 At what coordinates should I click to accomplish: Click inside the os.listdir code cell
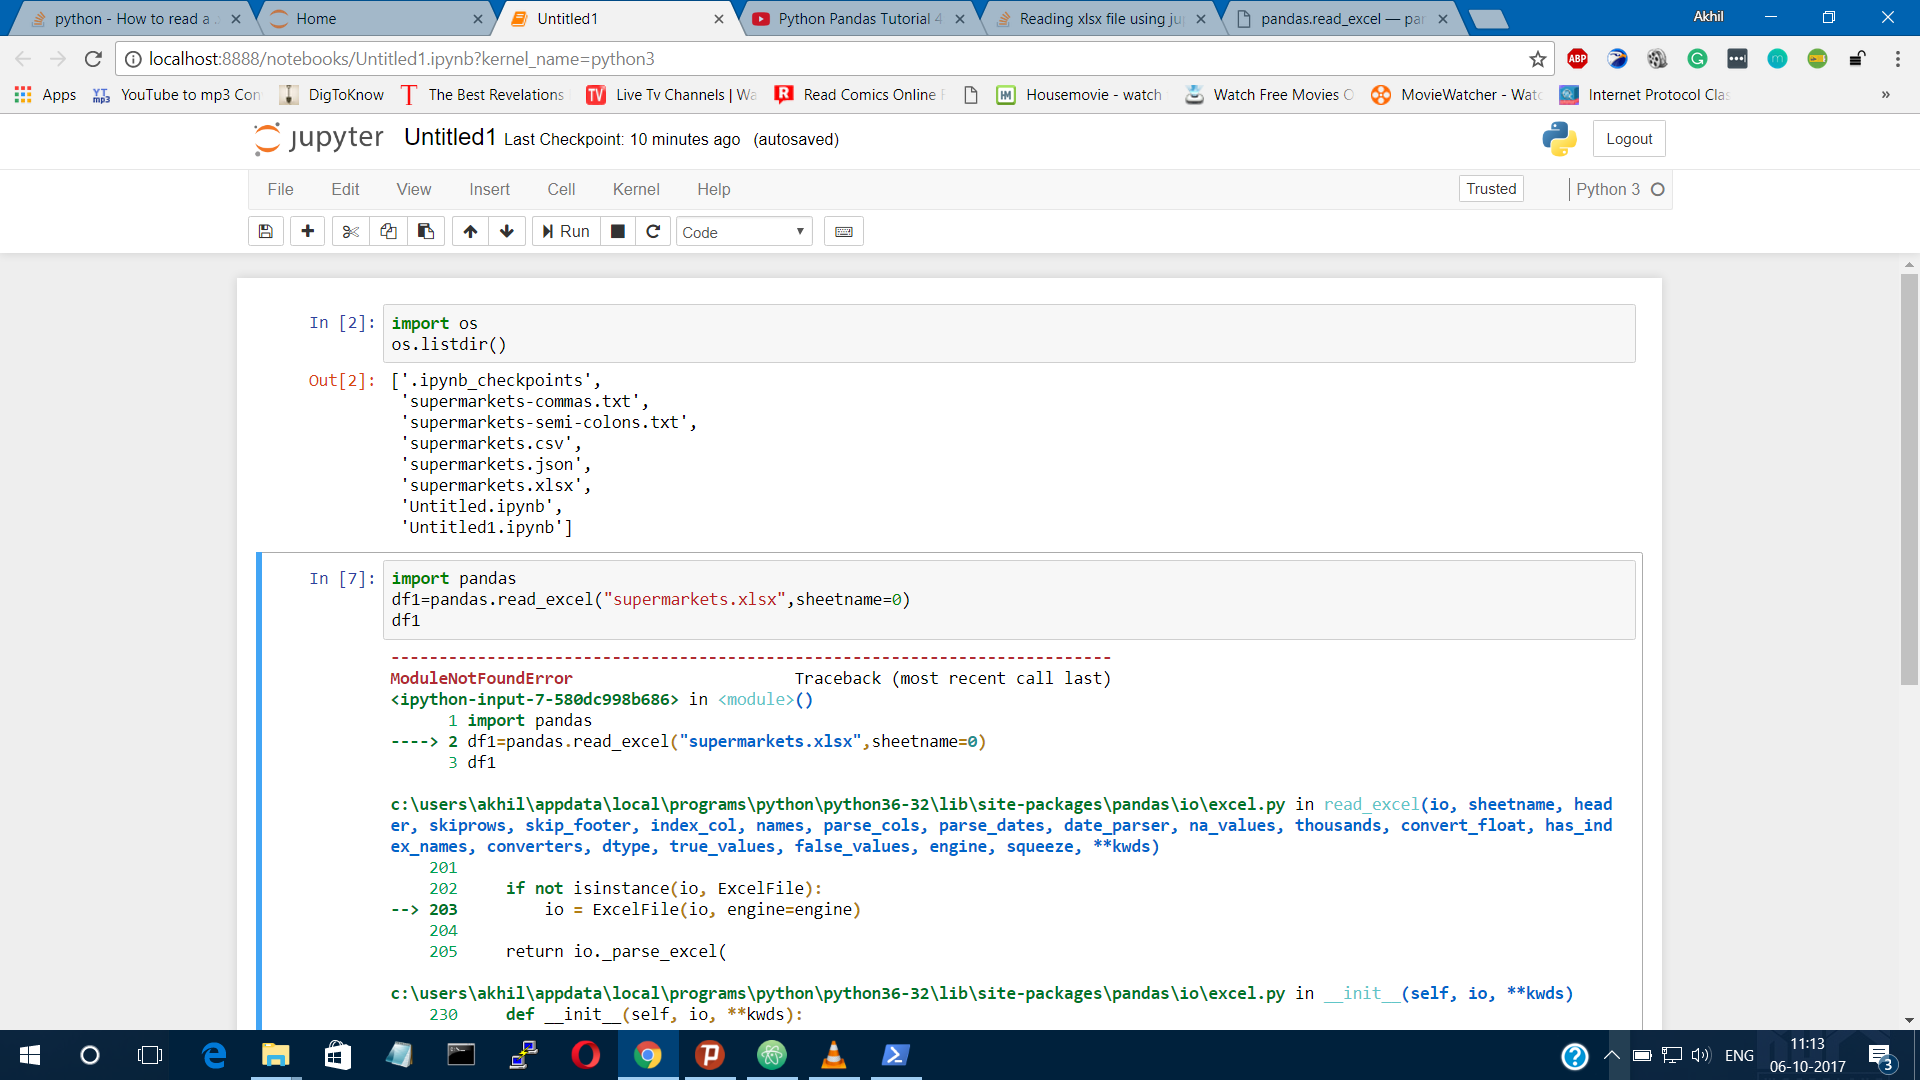pyautogui.click(x=1008, y=334)
